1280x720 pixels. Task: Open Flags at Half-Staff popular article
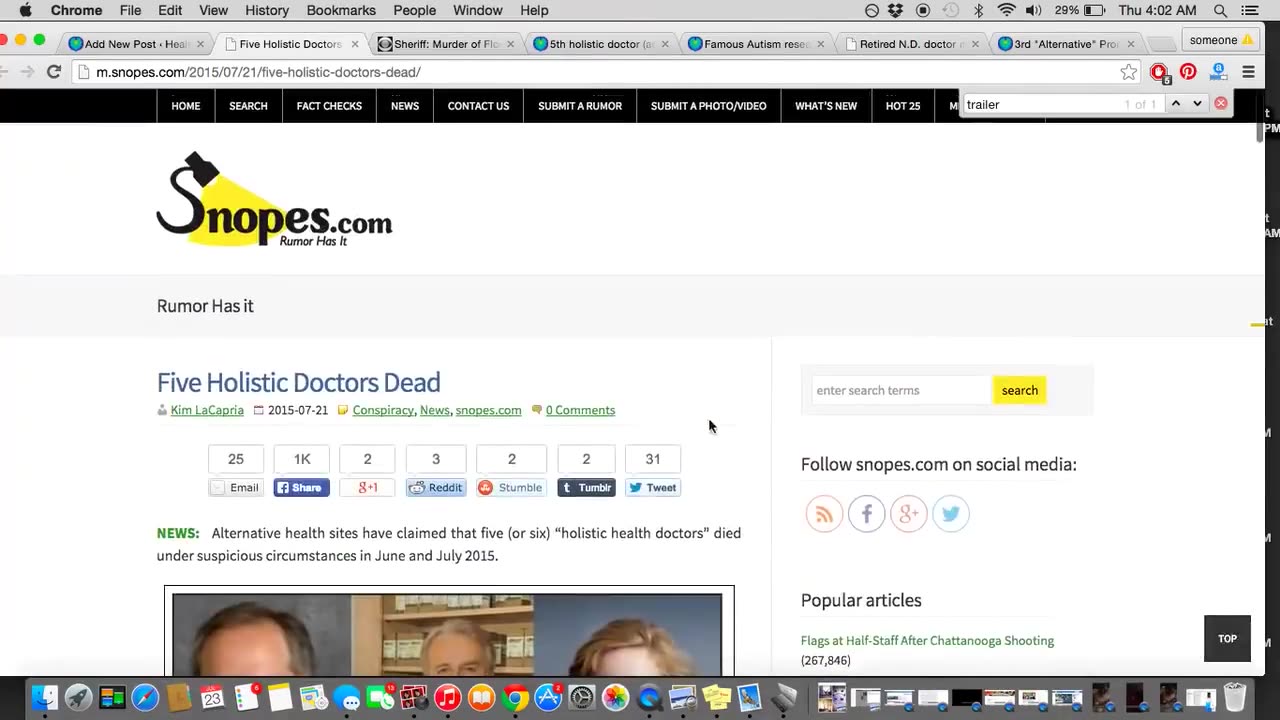tap(927, 641)
